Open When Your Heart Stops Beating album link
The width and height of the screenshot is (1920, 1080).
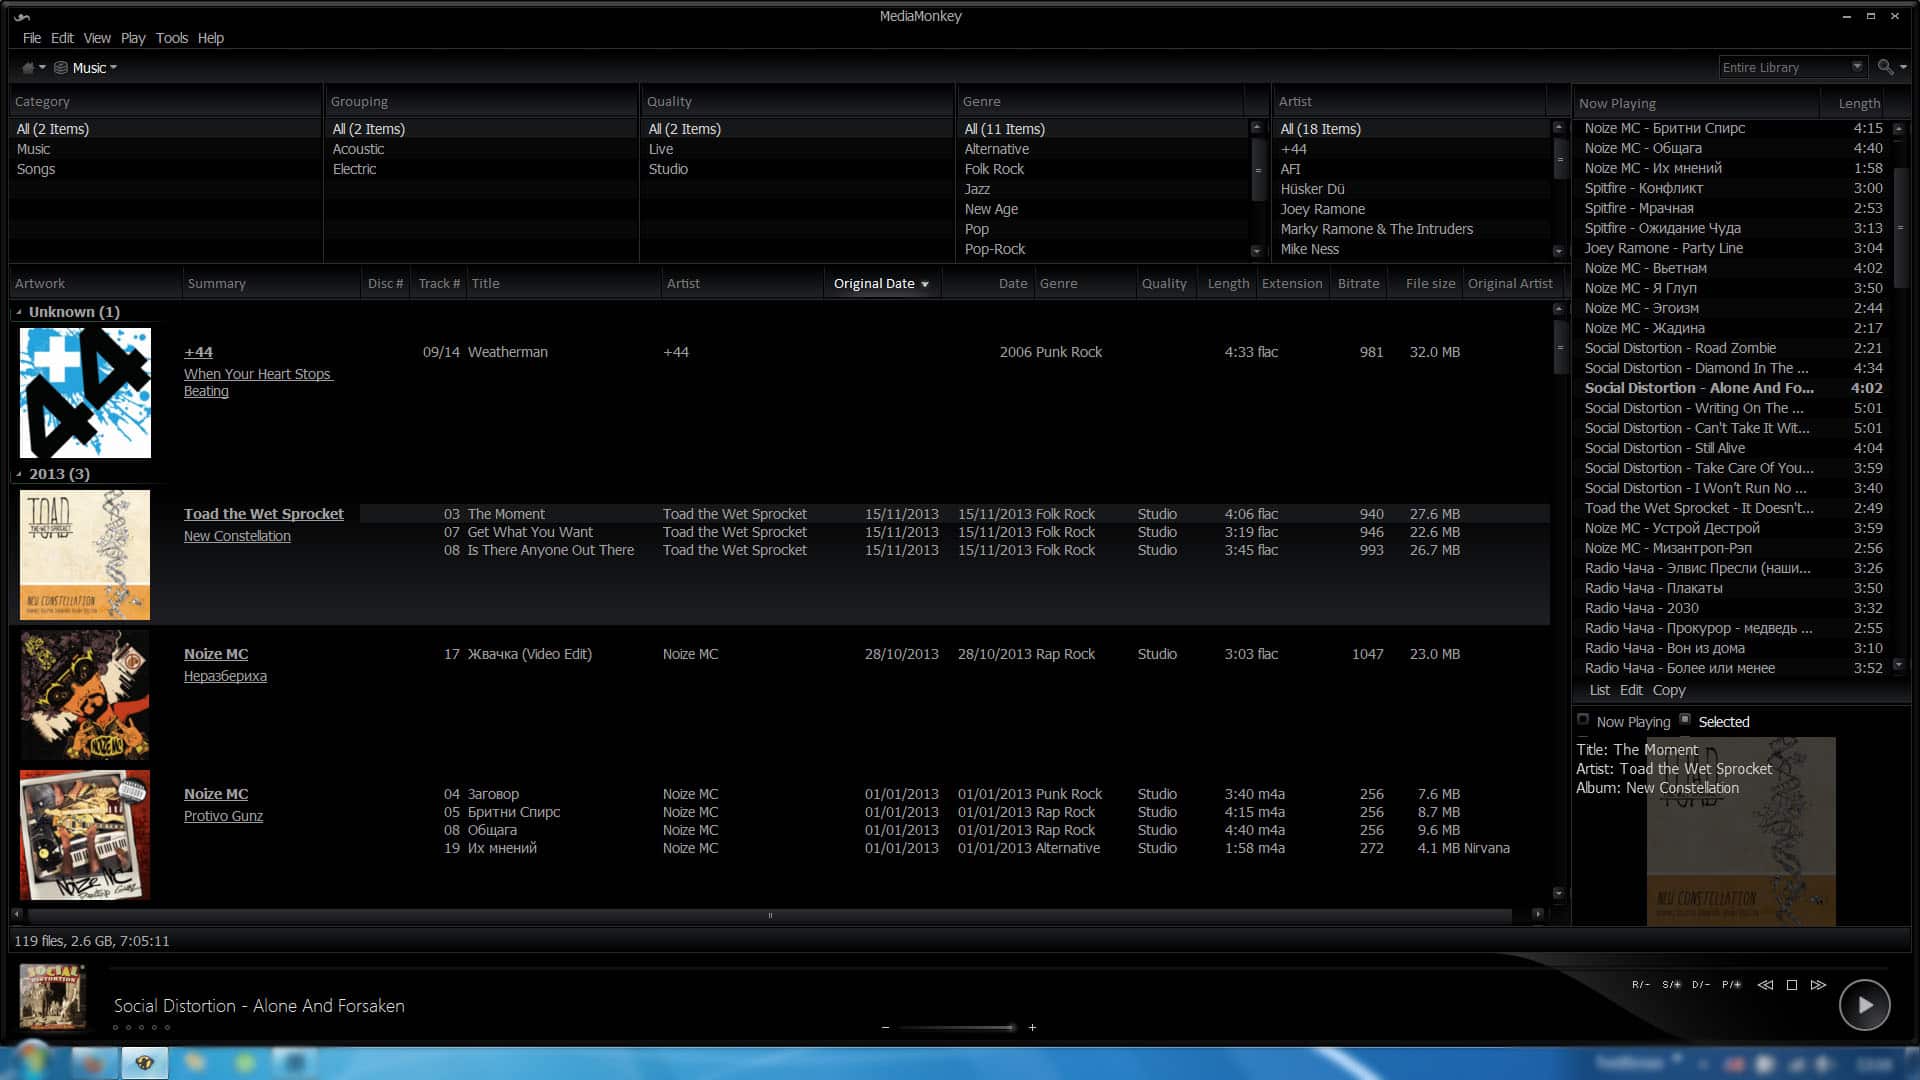click(257, 382)
